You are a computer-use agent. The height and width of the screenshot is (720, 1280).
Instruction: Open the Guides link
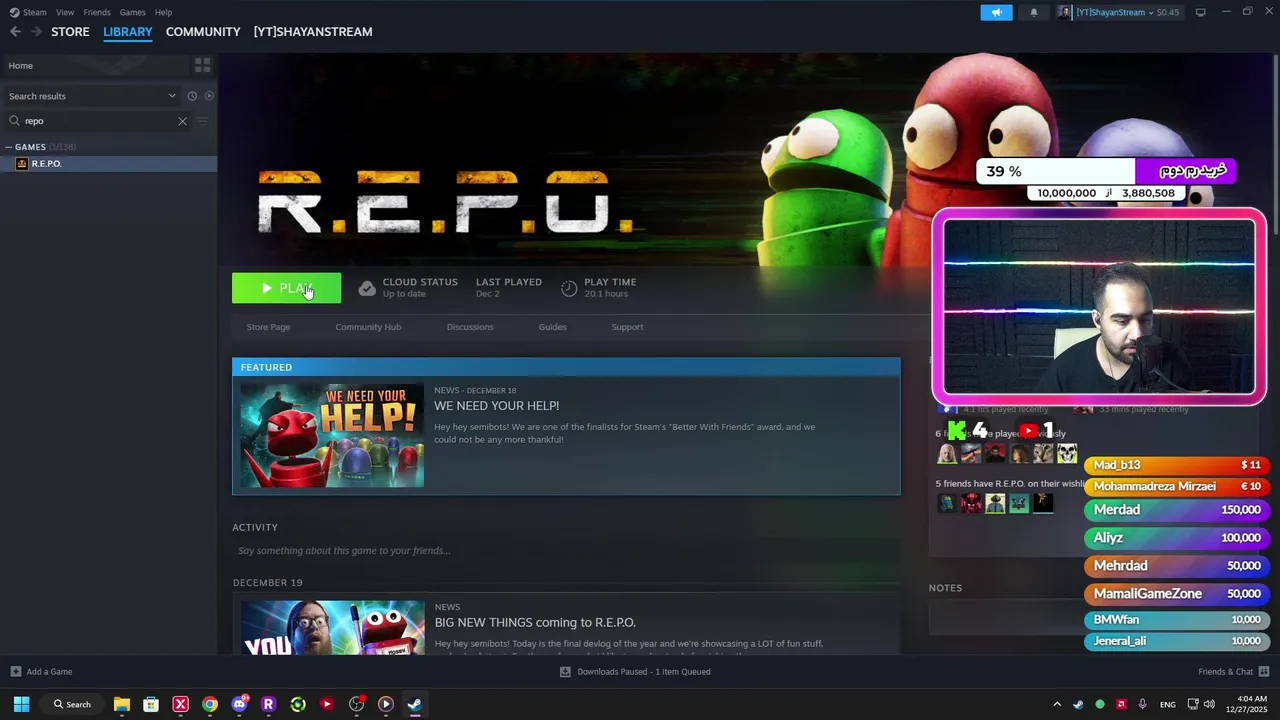552,327
